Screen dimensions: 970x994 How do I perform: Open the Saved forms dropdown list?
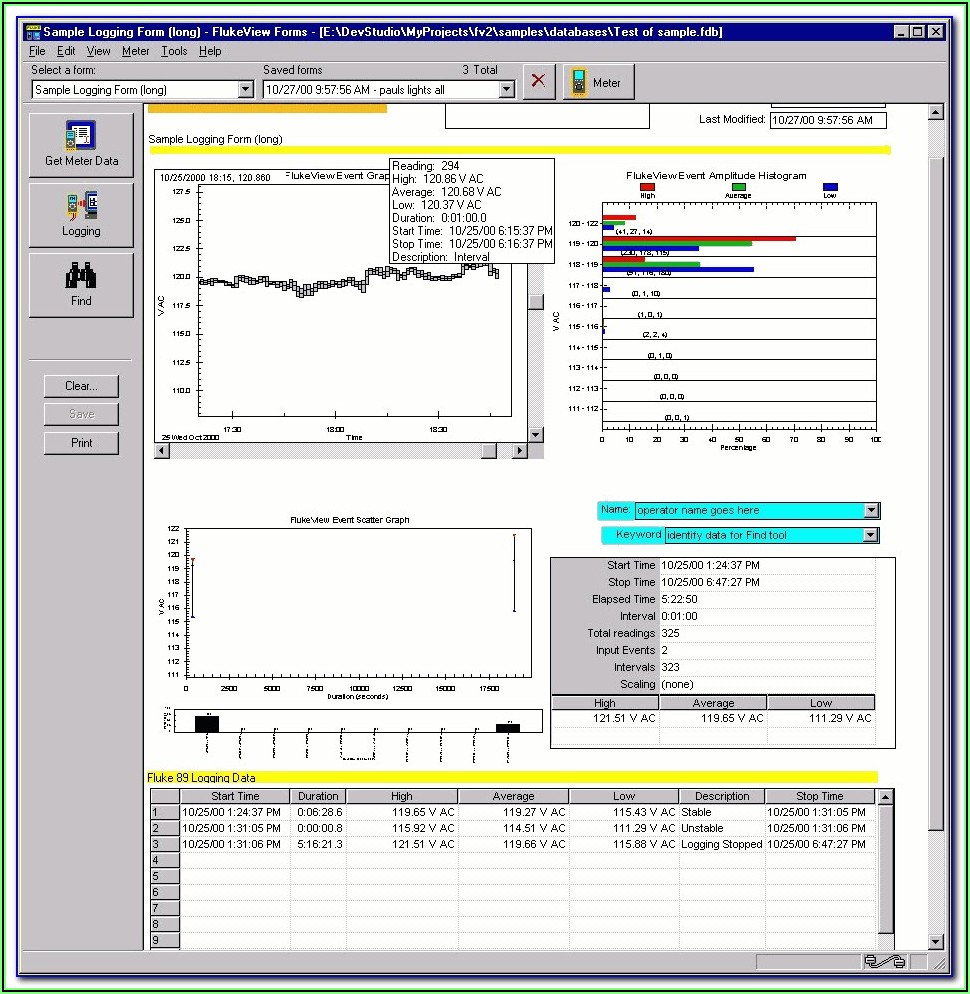pos(506,90)
